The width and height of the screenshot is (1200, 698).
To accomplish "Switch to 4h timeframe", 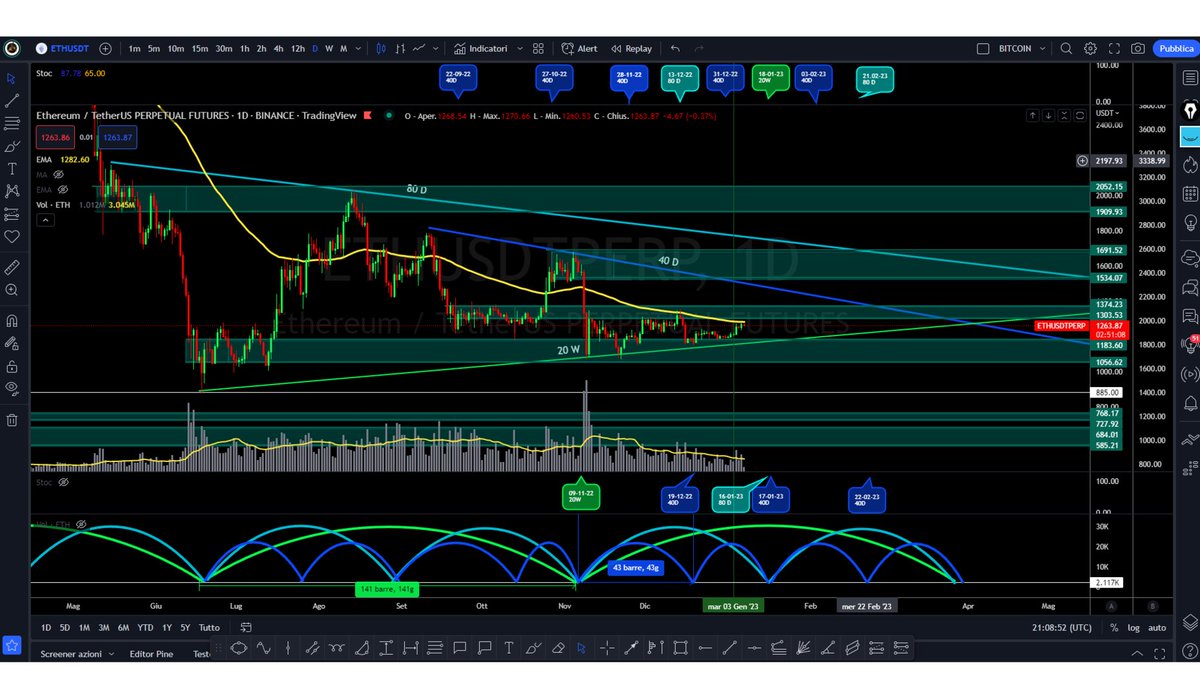I will [x=279, y=48].
